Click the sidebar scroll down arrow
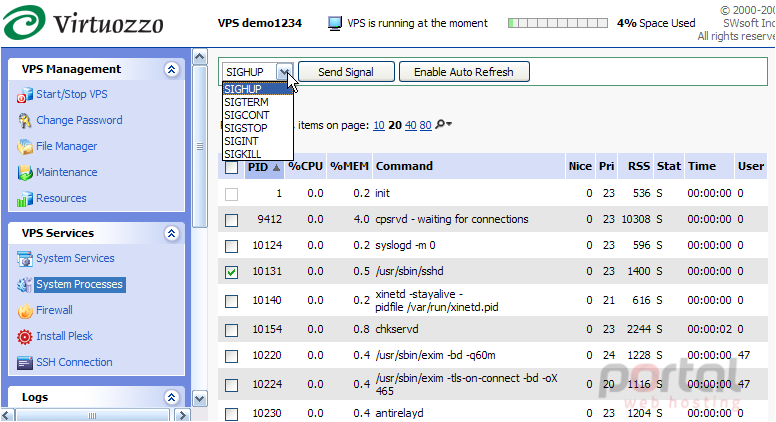Image resolution: width=776 pixels, height=422 pixels. coord(199,398)
